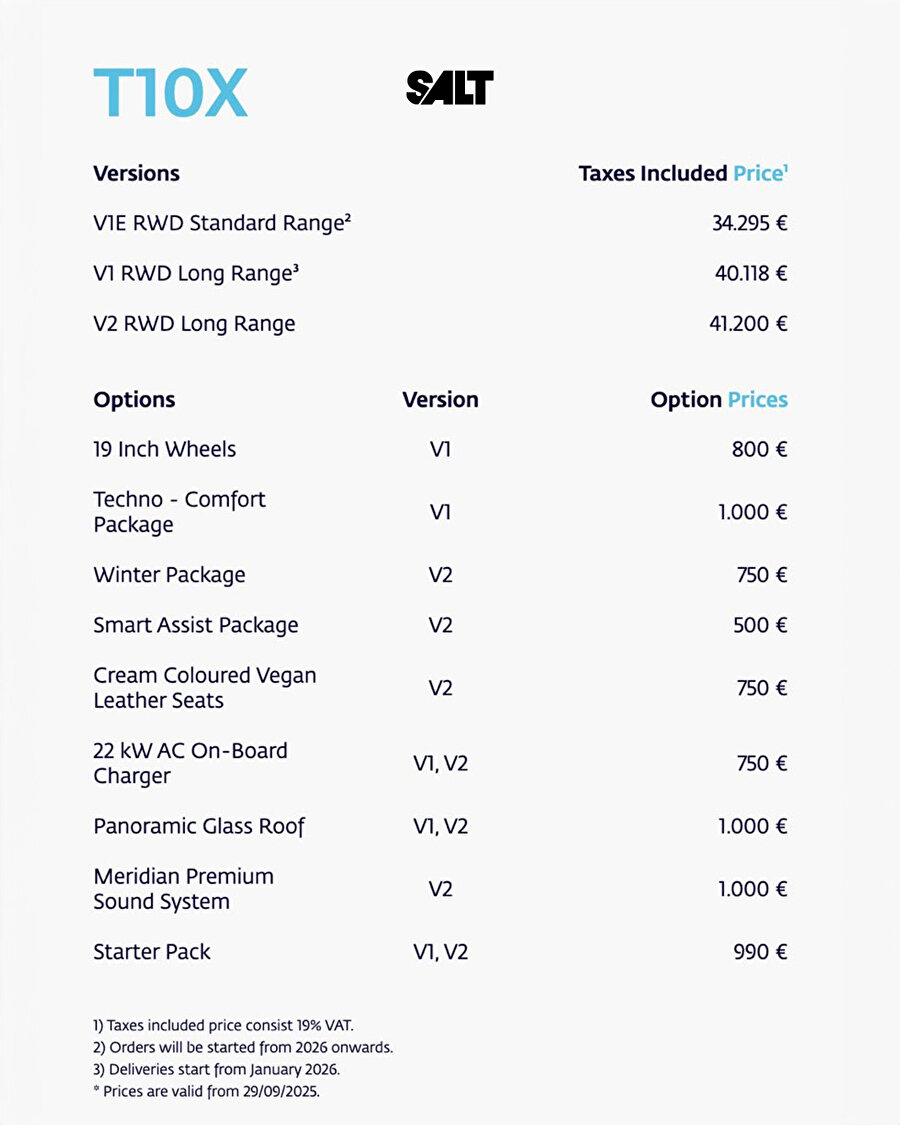
Task: Select the 19 Inch Wheels option
Action: pyautogui.click(x=165, y=449)
